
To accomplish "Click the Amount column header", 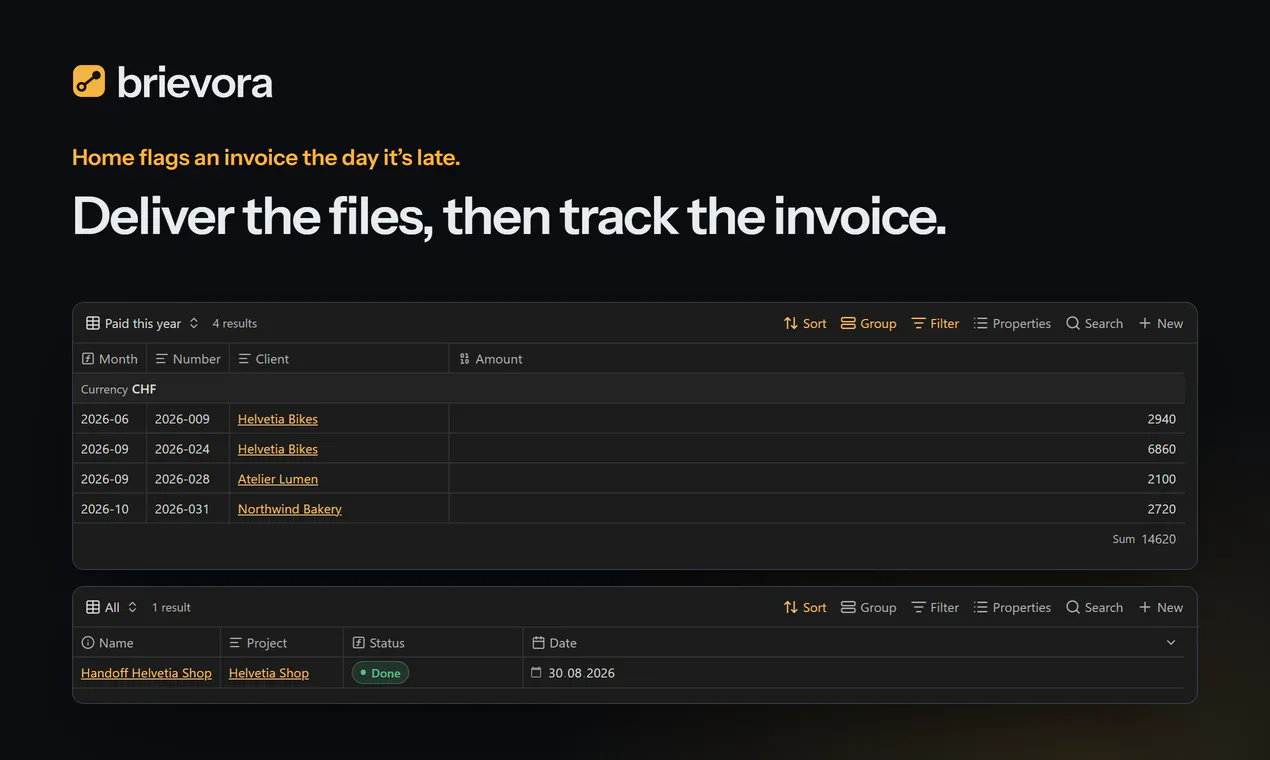I will [816, 359].
